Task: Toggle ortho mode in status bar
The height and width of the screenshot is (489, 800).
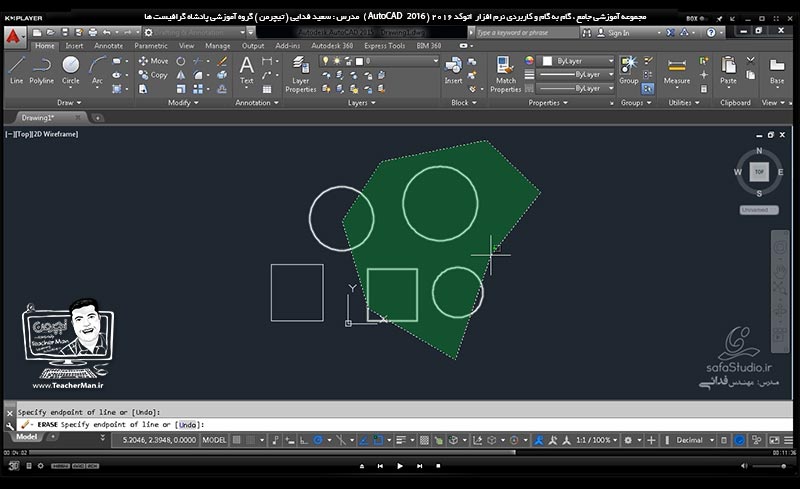Action: tap(304, 440)
